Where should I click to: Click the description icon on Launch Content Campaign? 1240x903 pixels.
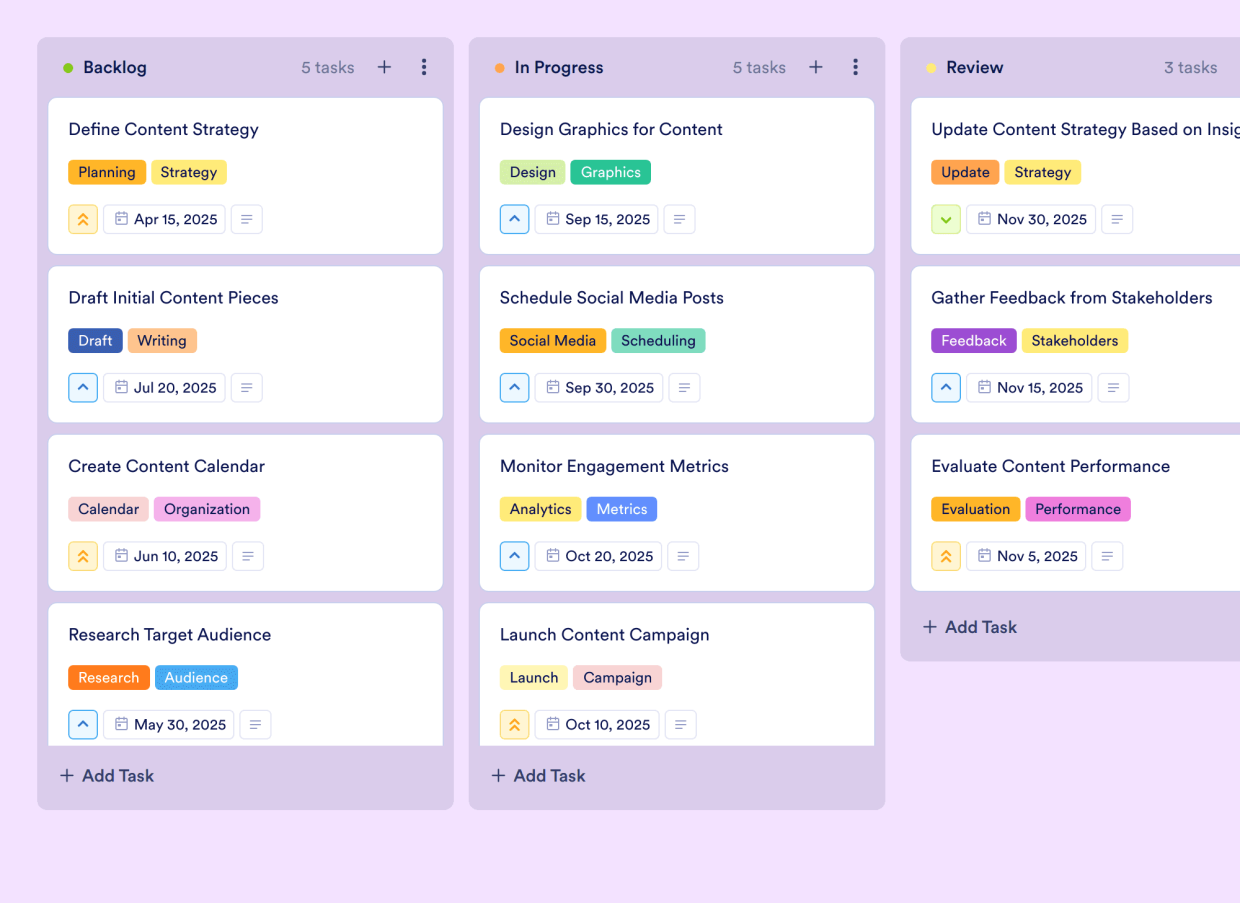point(681,724)
